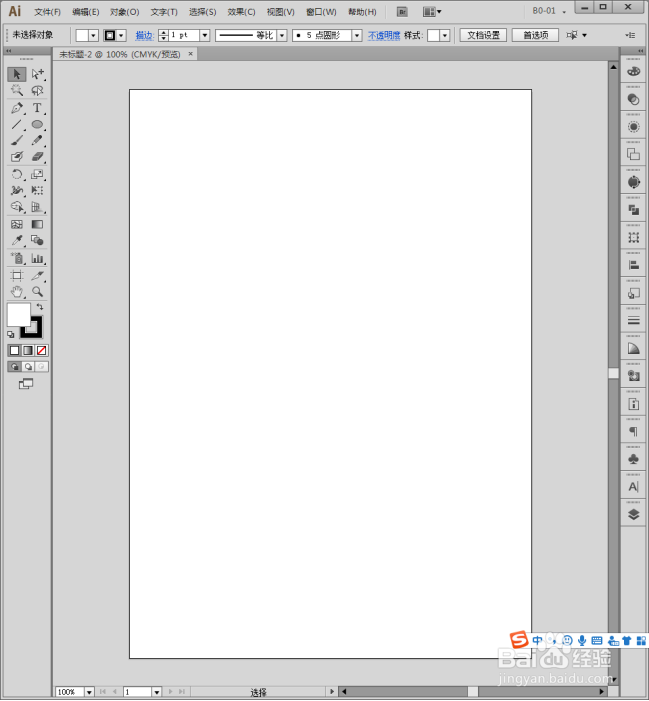
Task: Select the Eraser tool
Action: click(38, 157)
